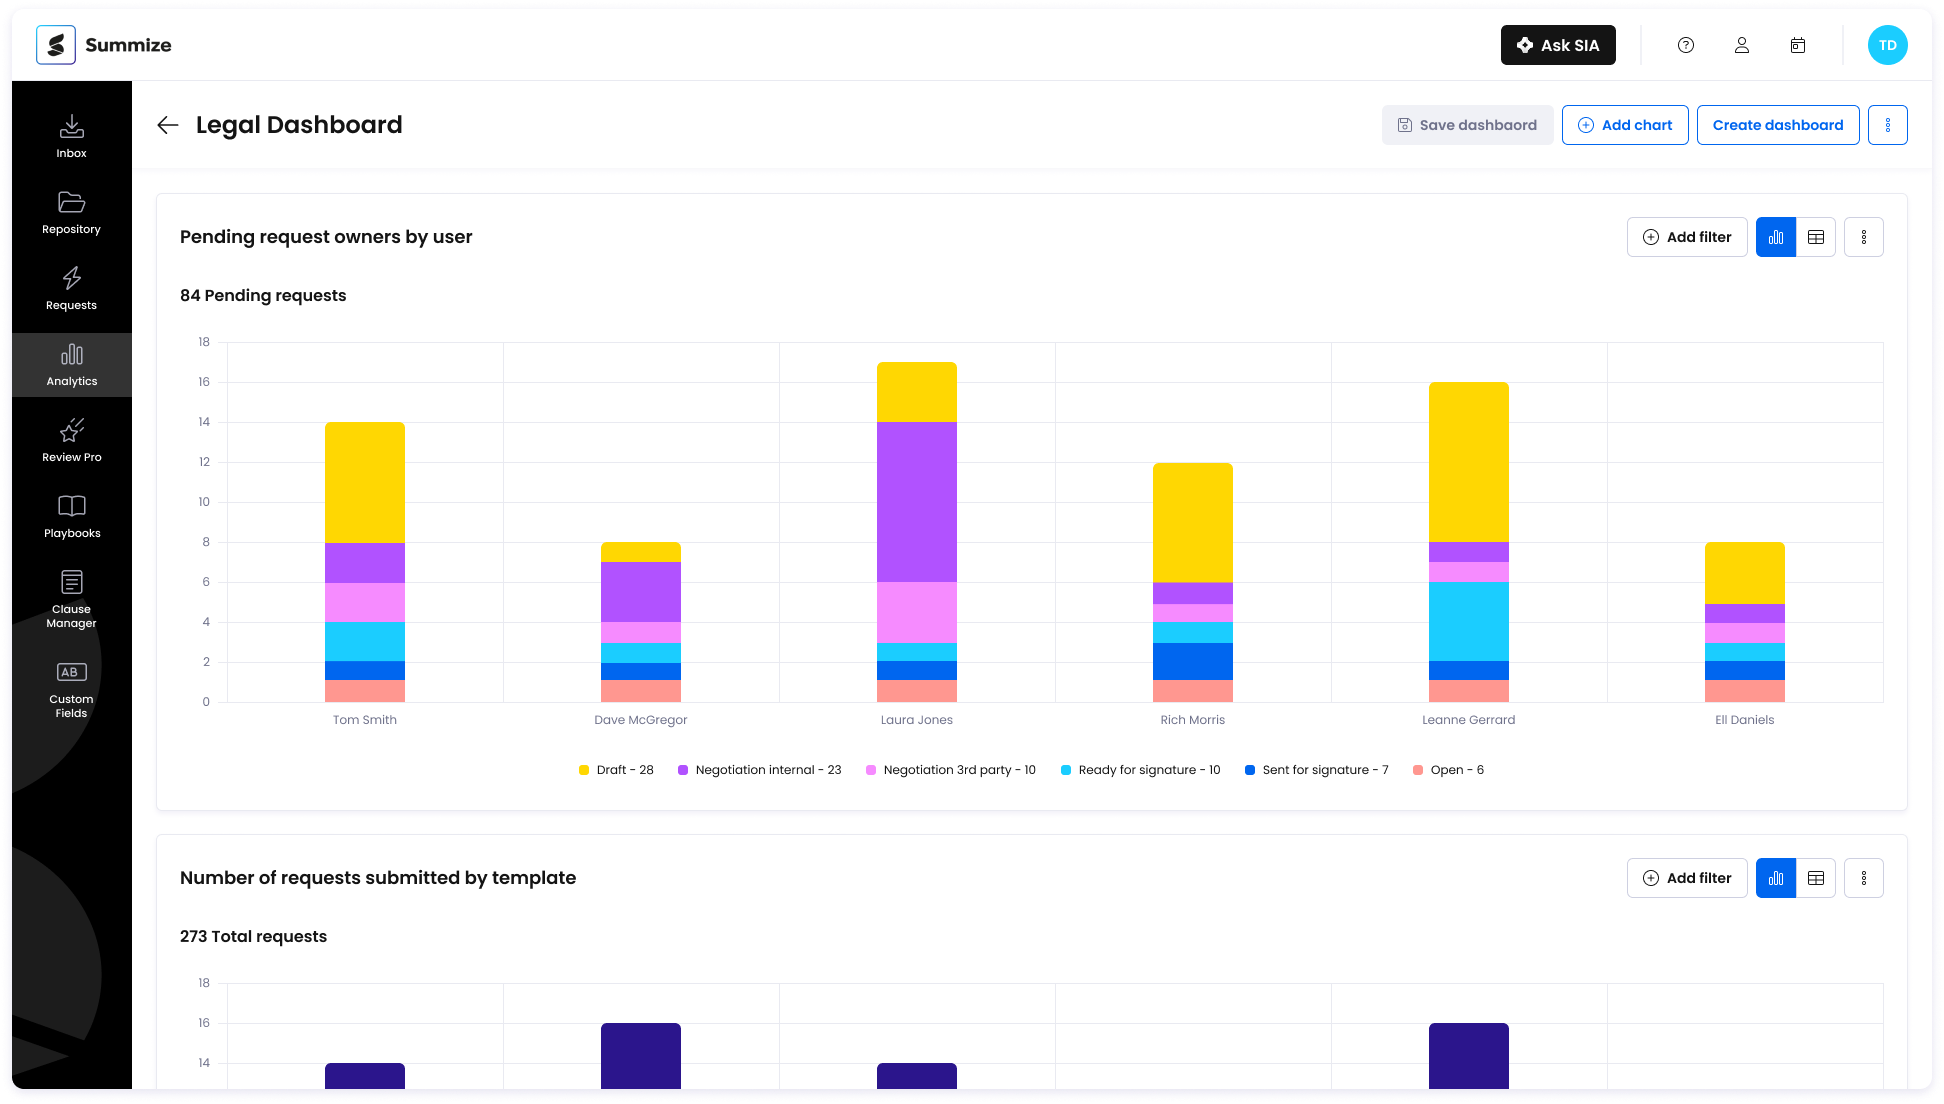
Task: Open the overflow menu beside Create dashboard
Action: 1888,124
